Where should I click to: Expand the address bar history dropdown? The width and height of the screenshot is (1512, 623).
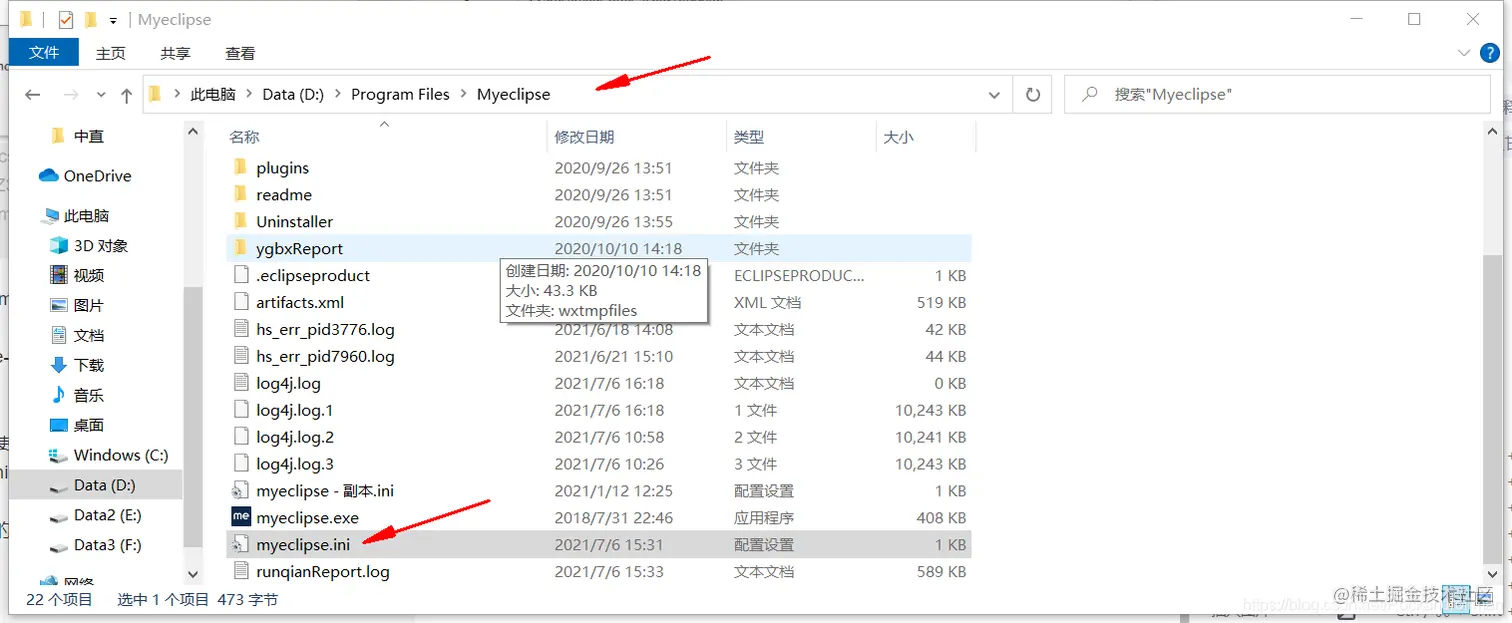(994, 95)
